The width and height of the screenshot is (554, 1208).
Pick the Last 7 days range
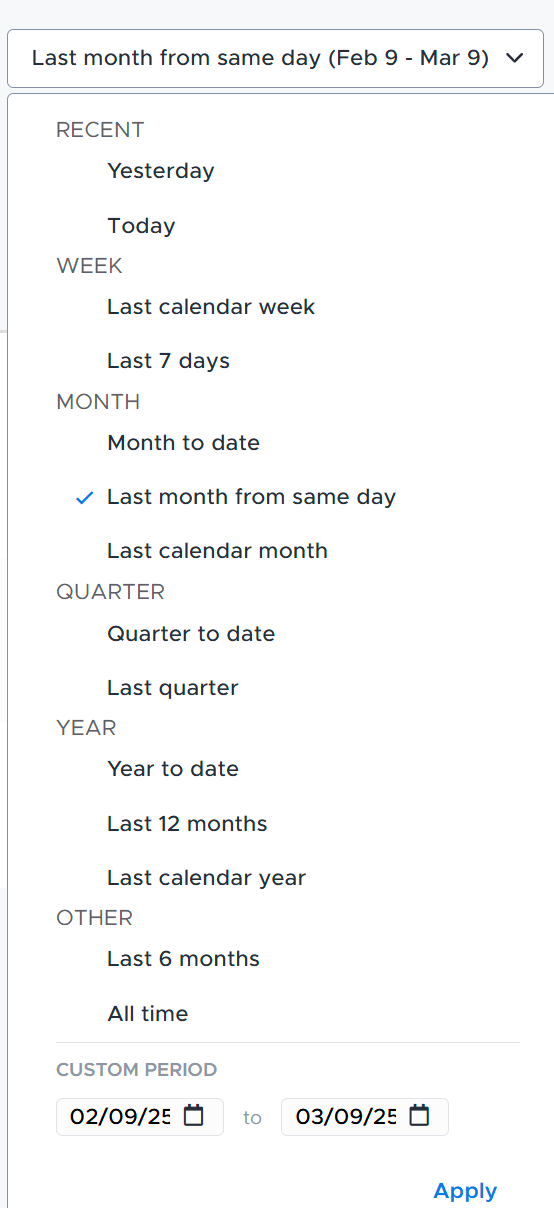[x=168, y=361]
